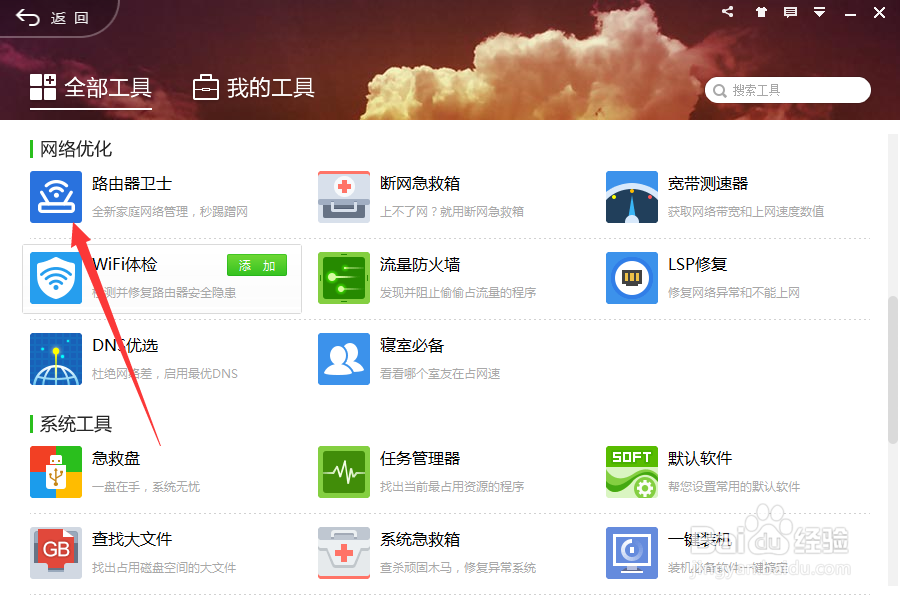
Task: Open the 宽带测速器 speed test tool
Action: click(631, 197)
